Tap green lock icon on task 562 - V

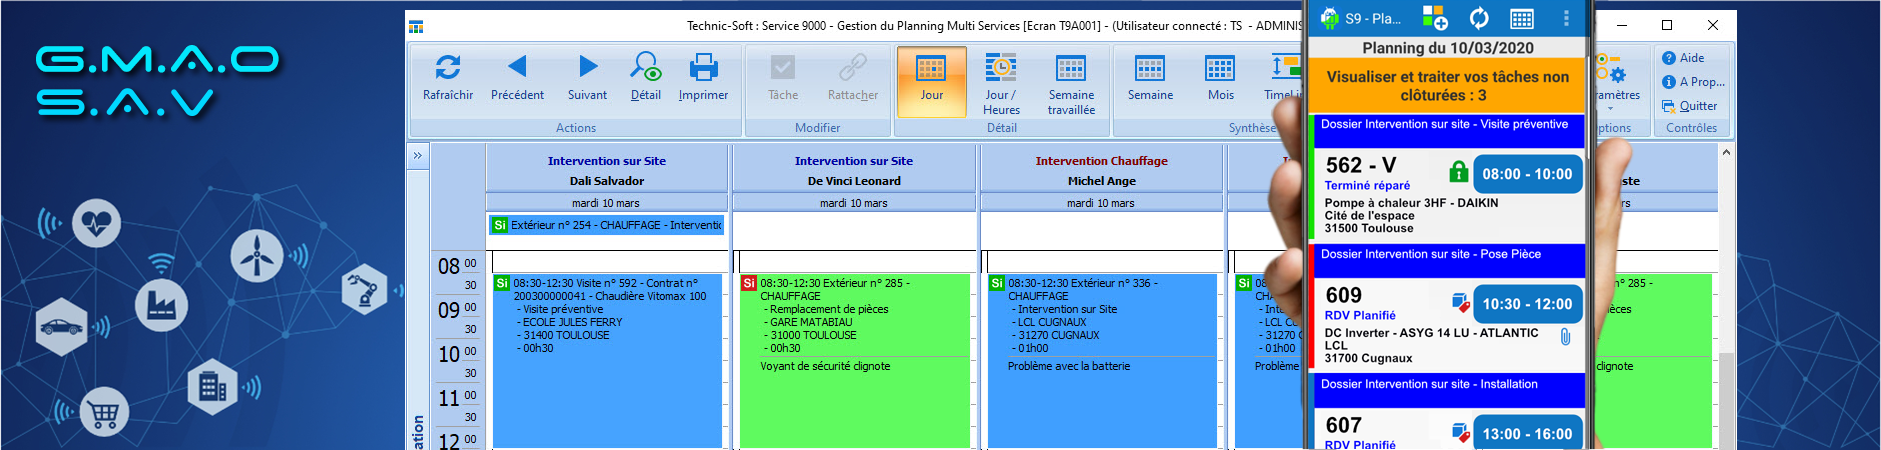[1459, 172]
